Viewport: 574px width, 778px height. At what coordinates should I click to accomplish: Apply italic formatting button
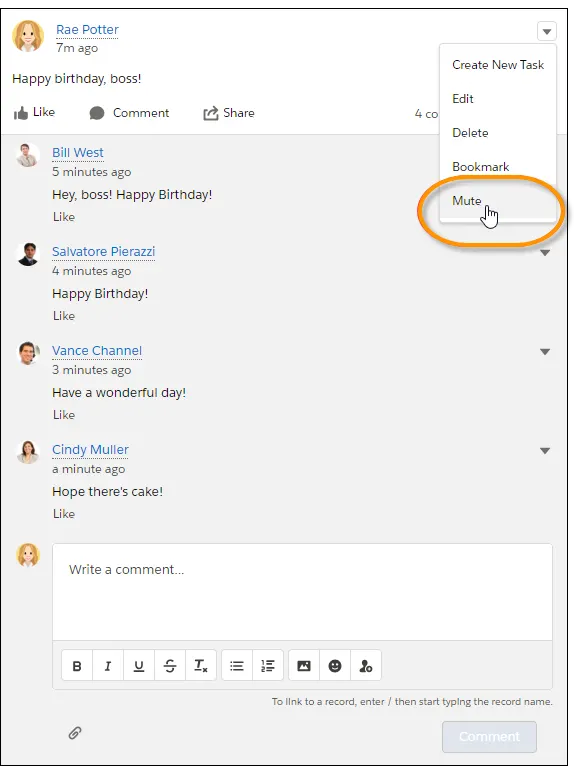pos(108,665)
